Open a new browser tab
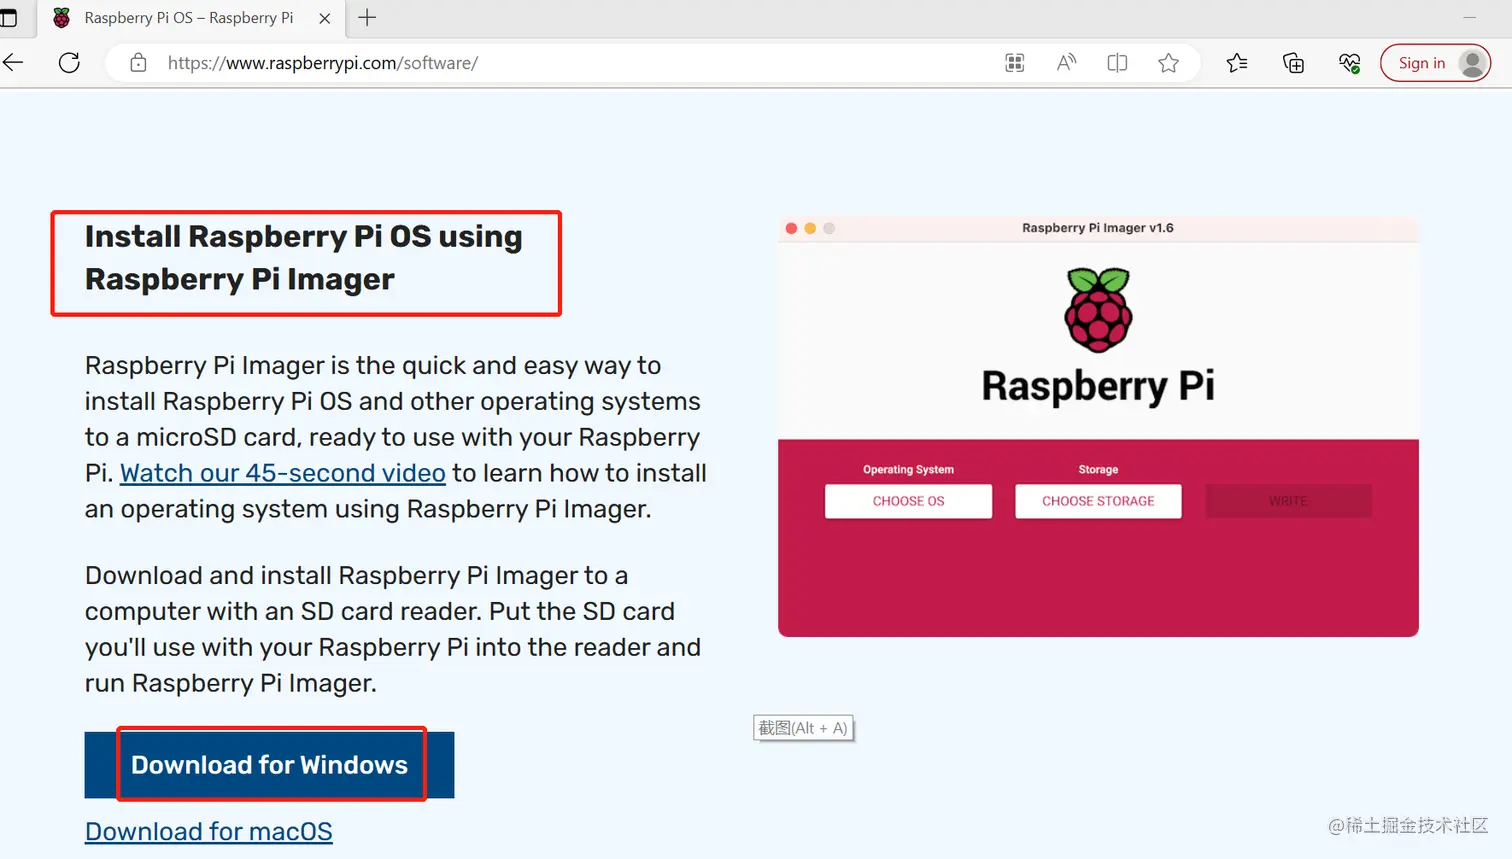Viewport: 1512px width, 859px height. pos(367,17)
